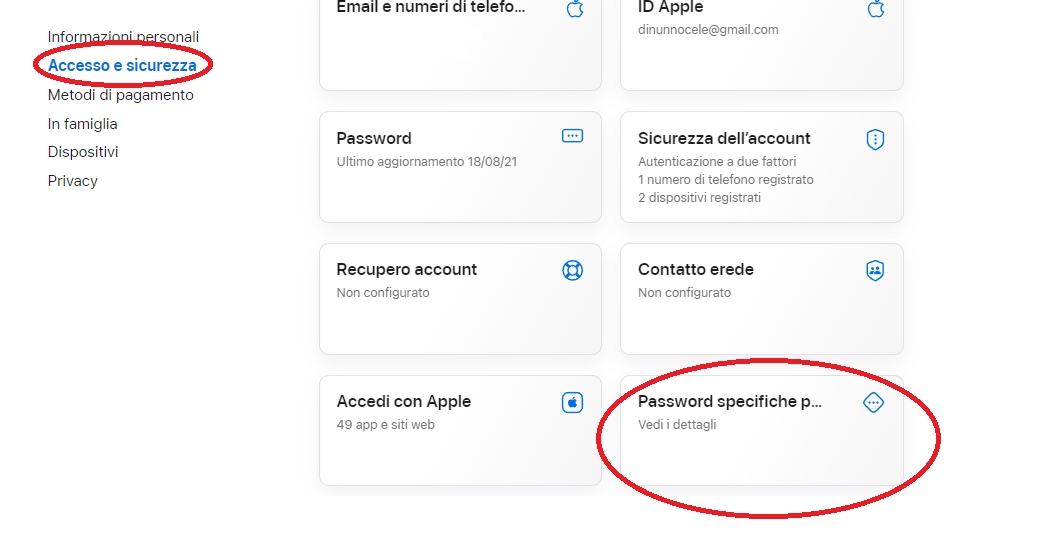Click the Accedi con Apple icon

click(x=572, y=402)
